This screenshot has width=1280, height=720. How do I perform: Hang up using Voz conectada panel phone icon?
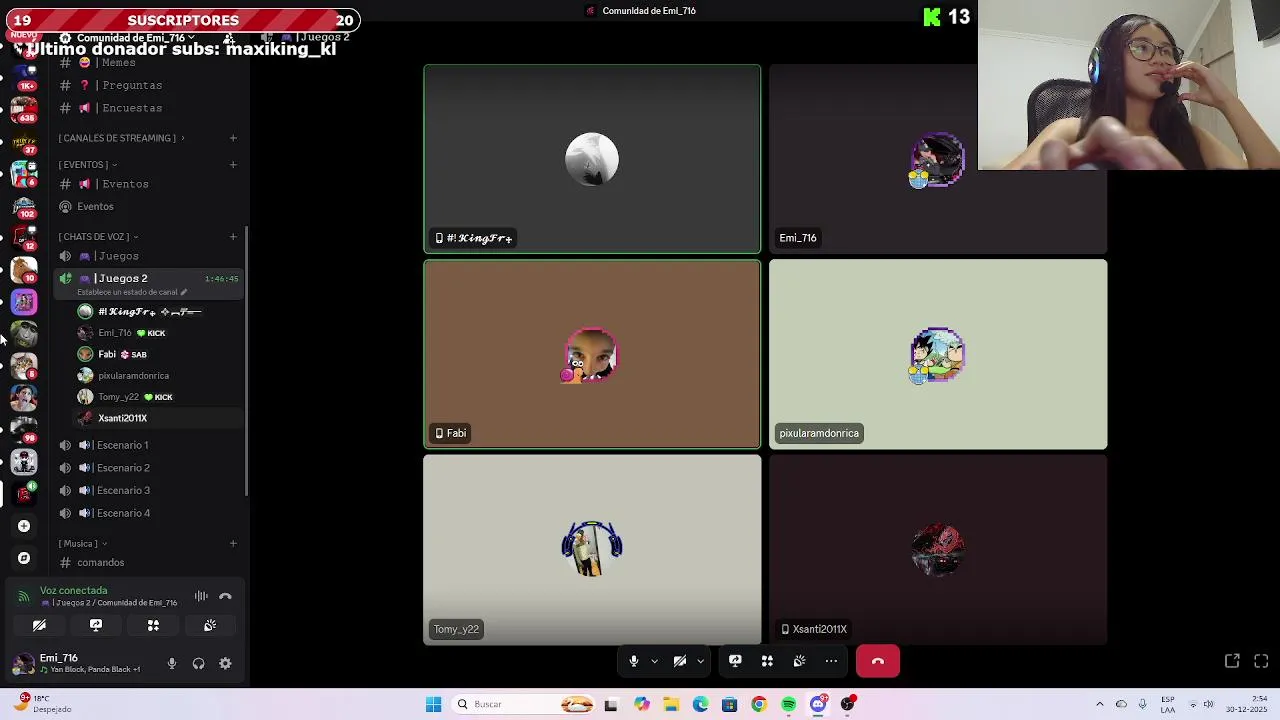click(225, 596)
